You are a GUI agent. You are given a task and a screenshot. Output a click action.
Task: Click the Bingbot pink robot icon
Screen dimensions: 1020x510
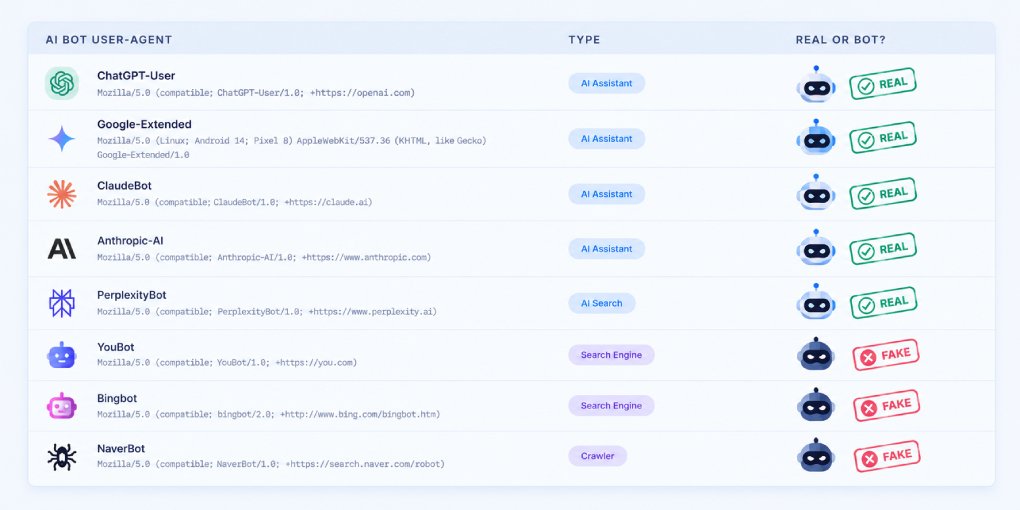(x=62, y=406)
